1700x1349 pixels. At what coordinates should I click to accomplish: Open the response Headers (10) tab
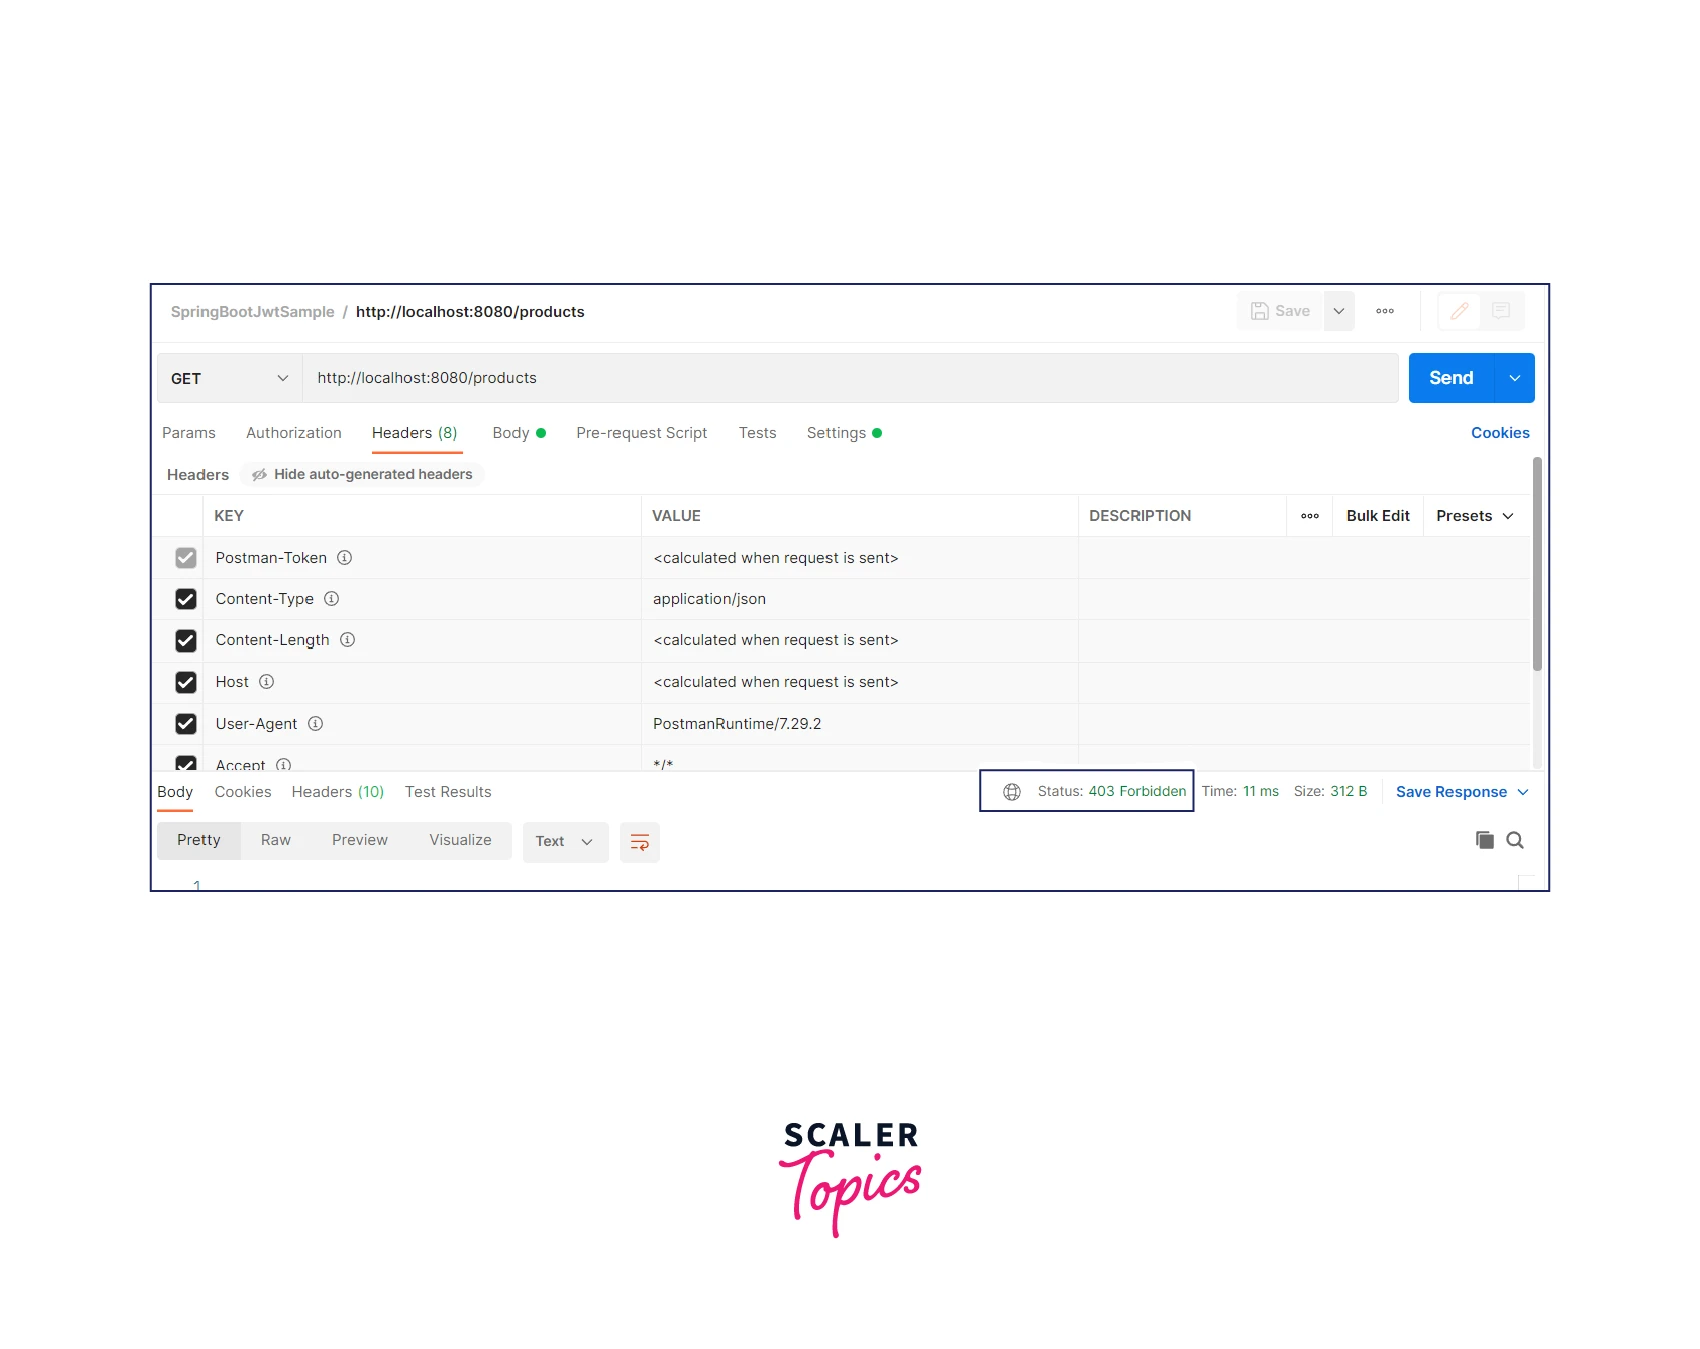pyautogui.click(x=338, y=792)
